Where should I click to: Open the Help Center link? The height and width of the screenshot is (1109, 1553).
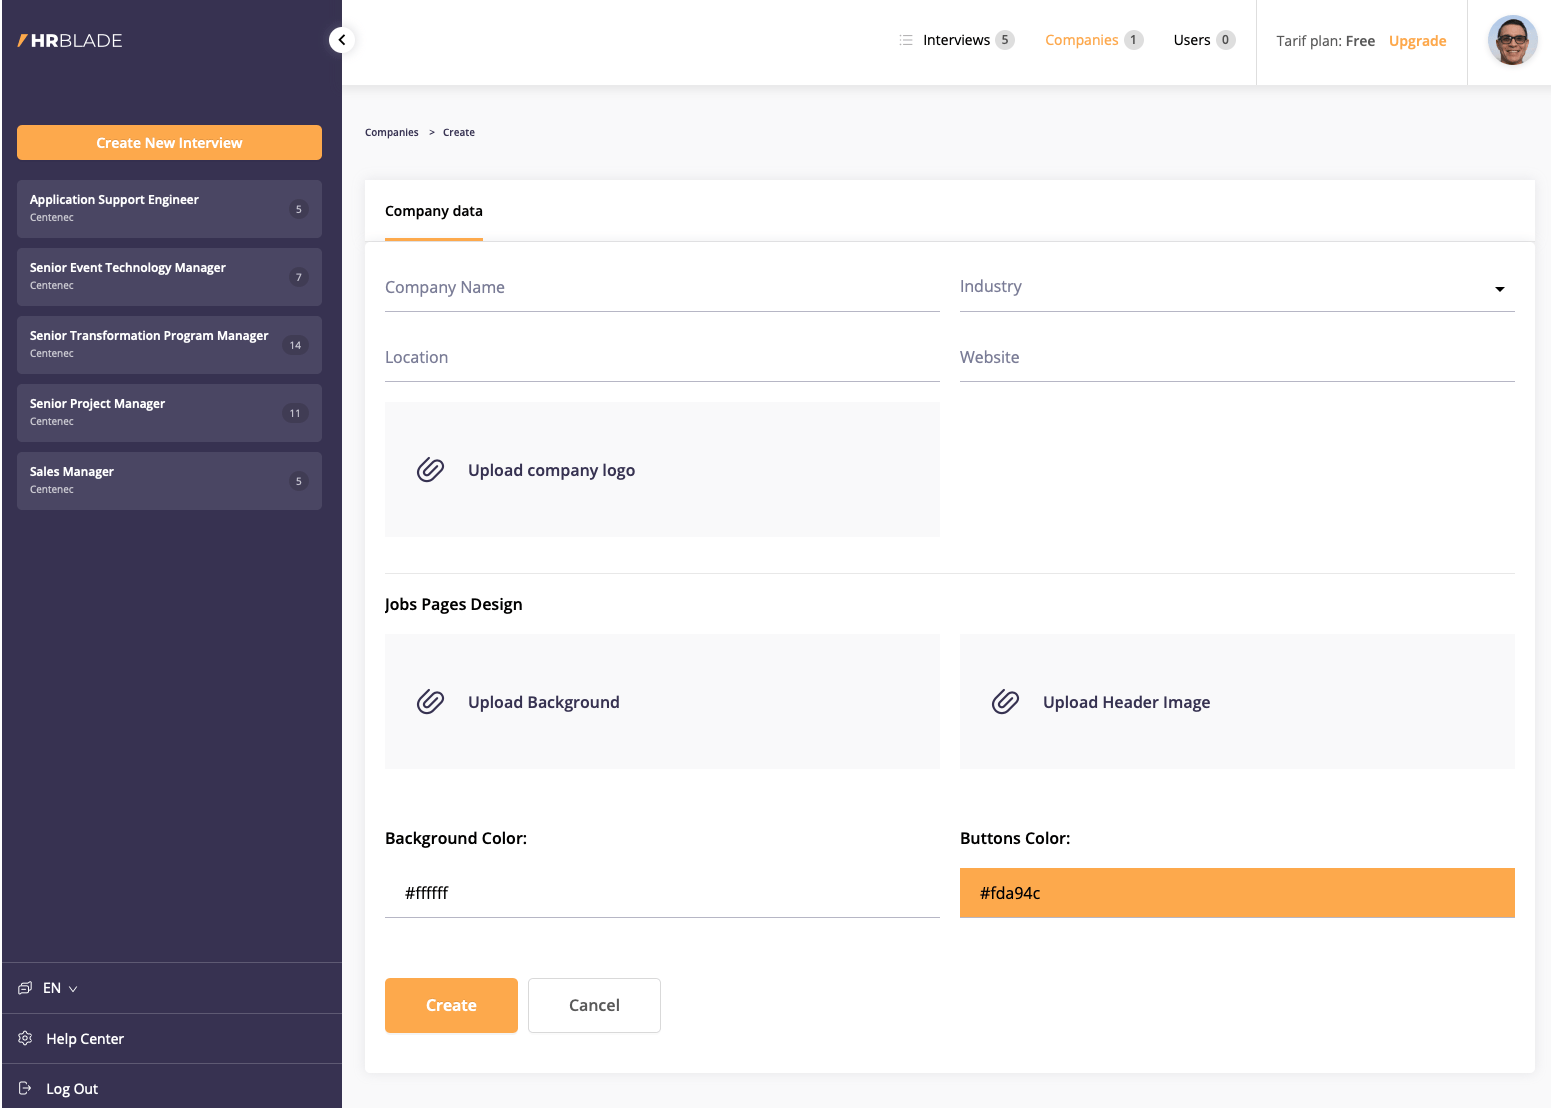tap(85, 1039)
